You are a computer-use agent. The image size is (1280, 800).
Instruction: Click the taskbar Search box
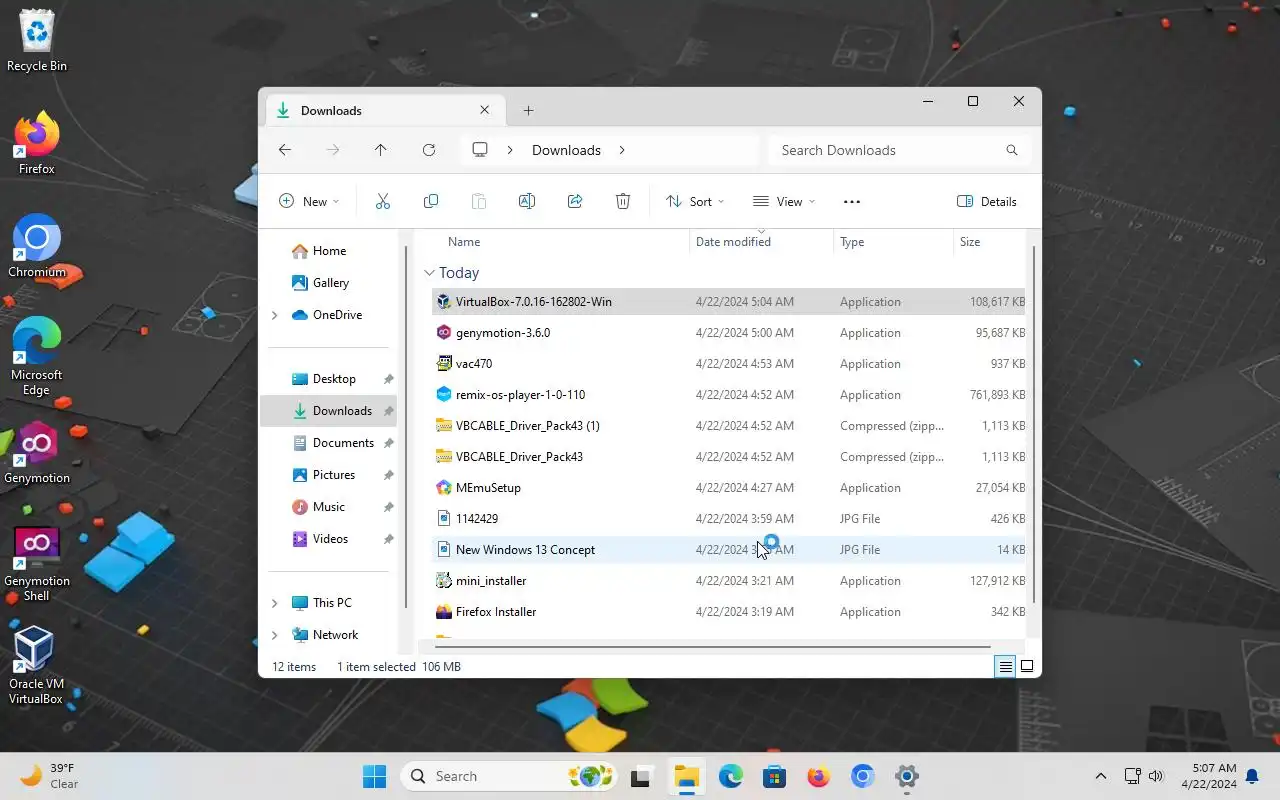coord(510,776)
